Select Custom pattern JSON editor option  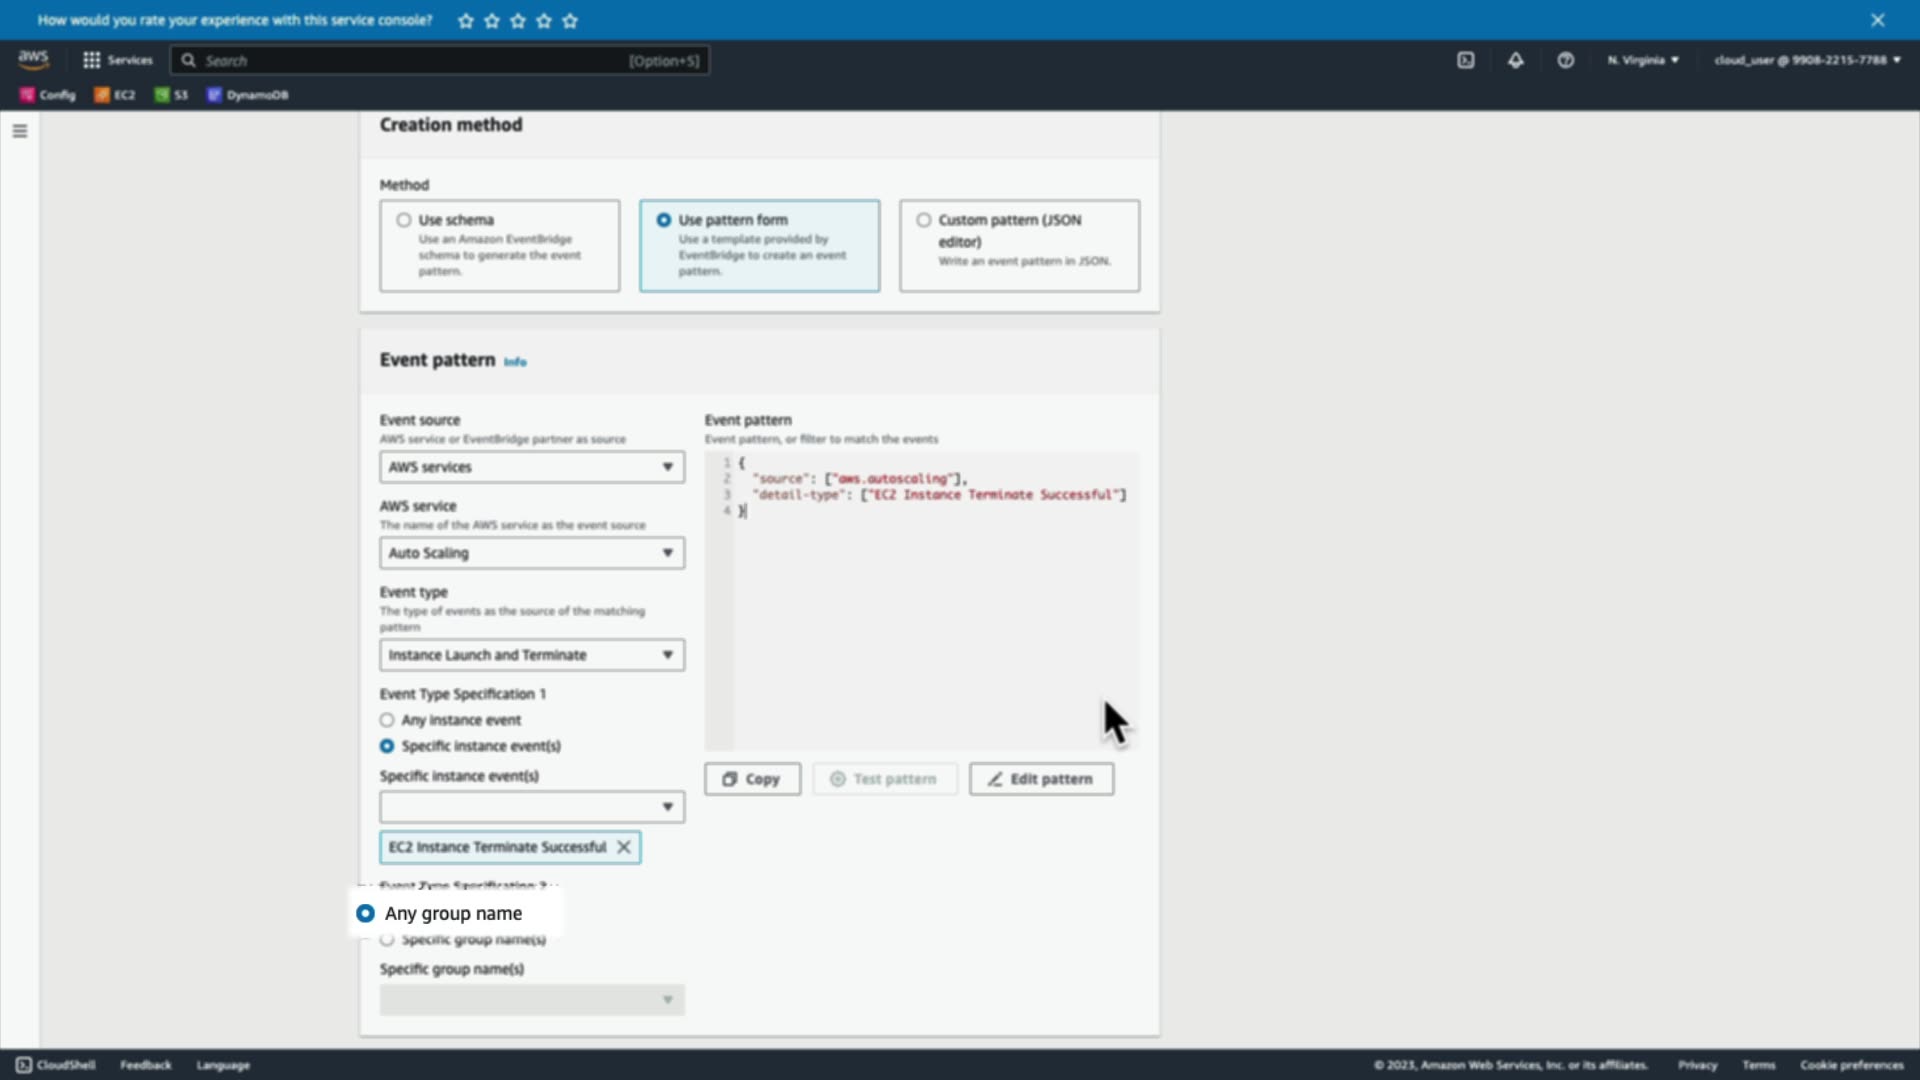(924, 220)
